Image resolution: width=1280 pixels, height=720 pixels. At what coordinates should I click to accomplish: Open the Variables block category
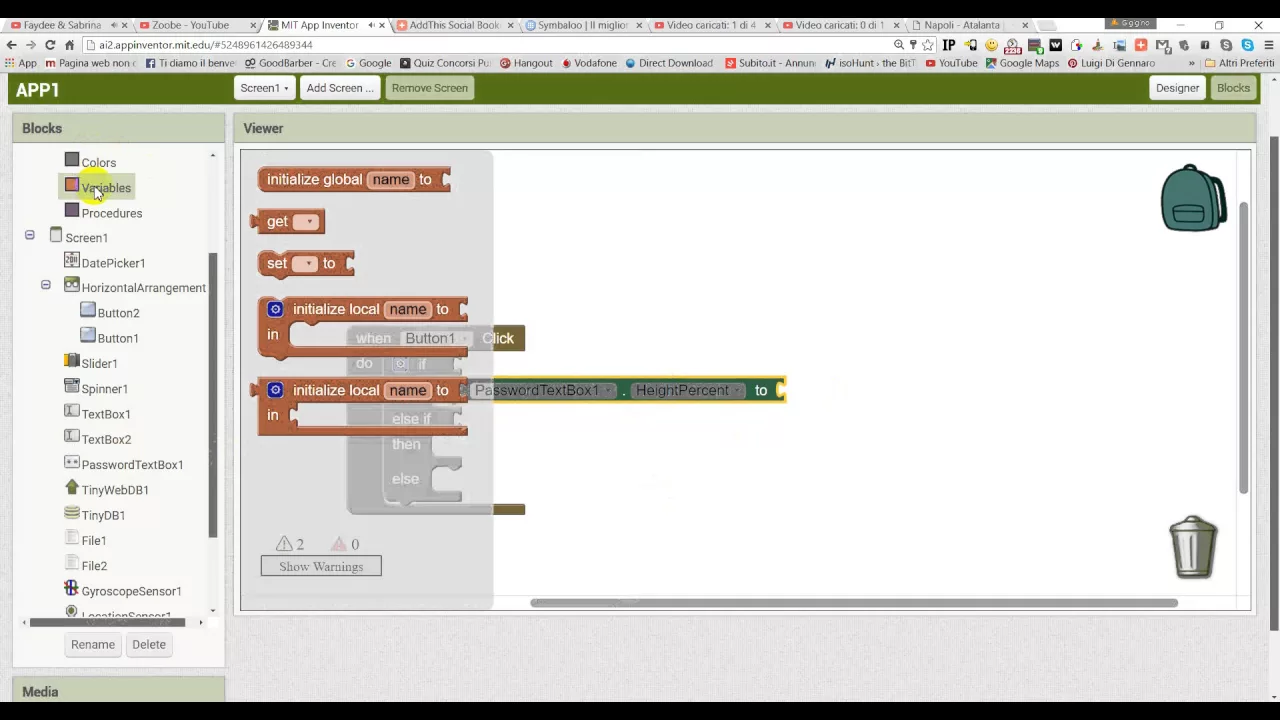[106, 188]
